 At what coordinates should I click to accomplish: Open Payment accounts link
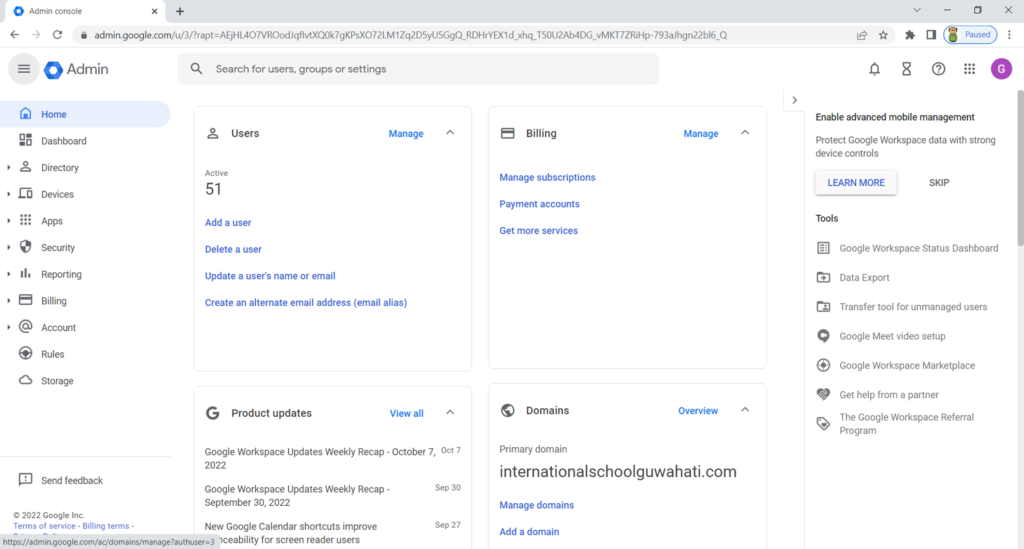pos(539,204)
